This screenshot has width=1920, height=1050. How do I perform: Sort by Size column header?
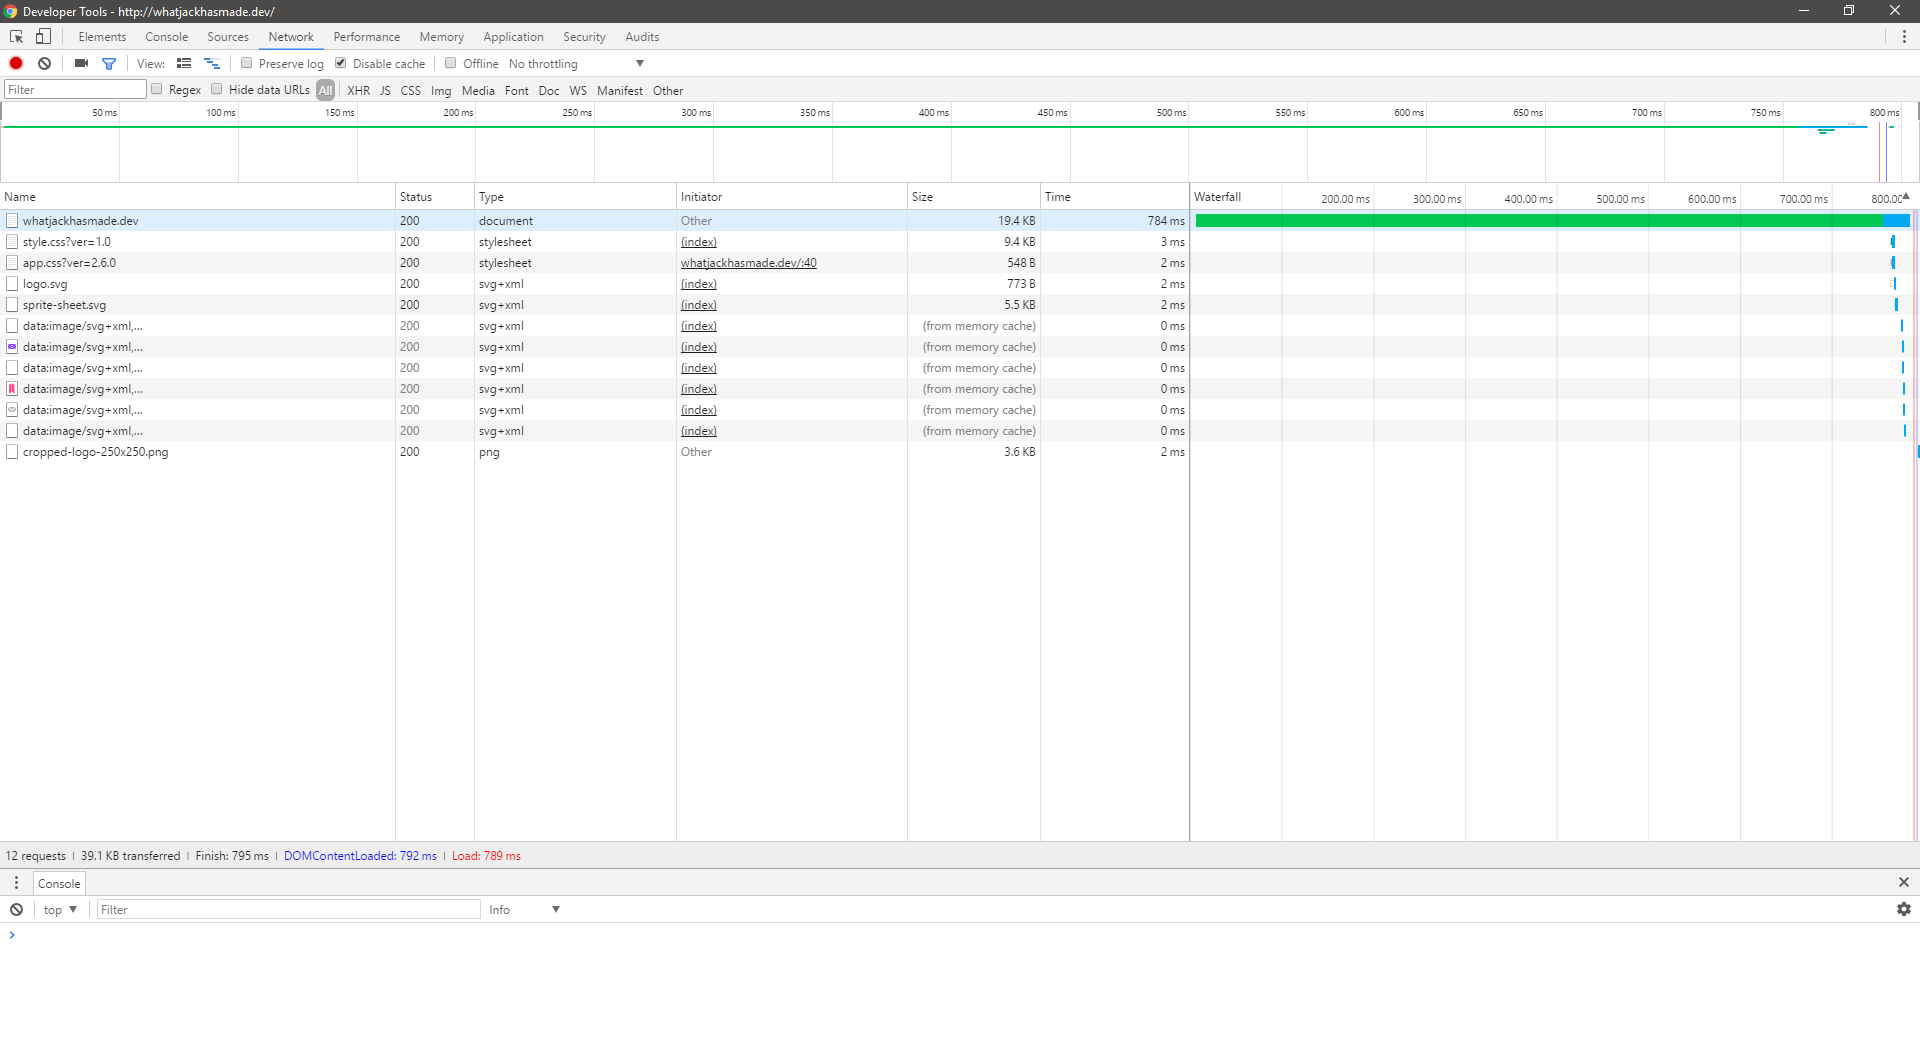click(974, 197)
